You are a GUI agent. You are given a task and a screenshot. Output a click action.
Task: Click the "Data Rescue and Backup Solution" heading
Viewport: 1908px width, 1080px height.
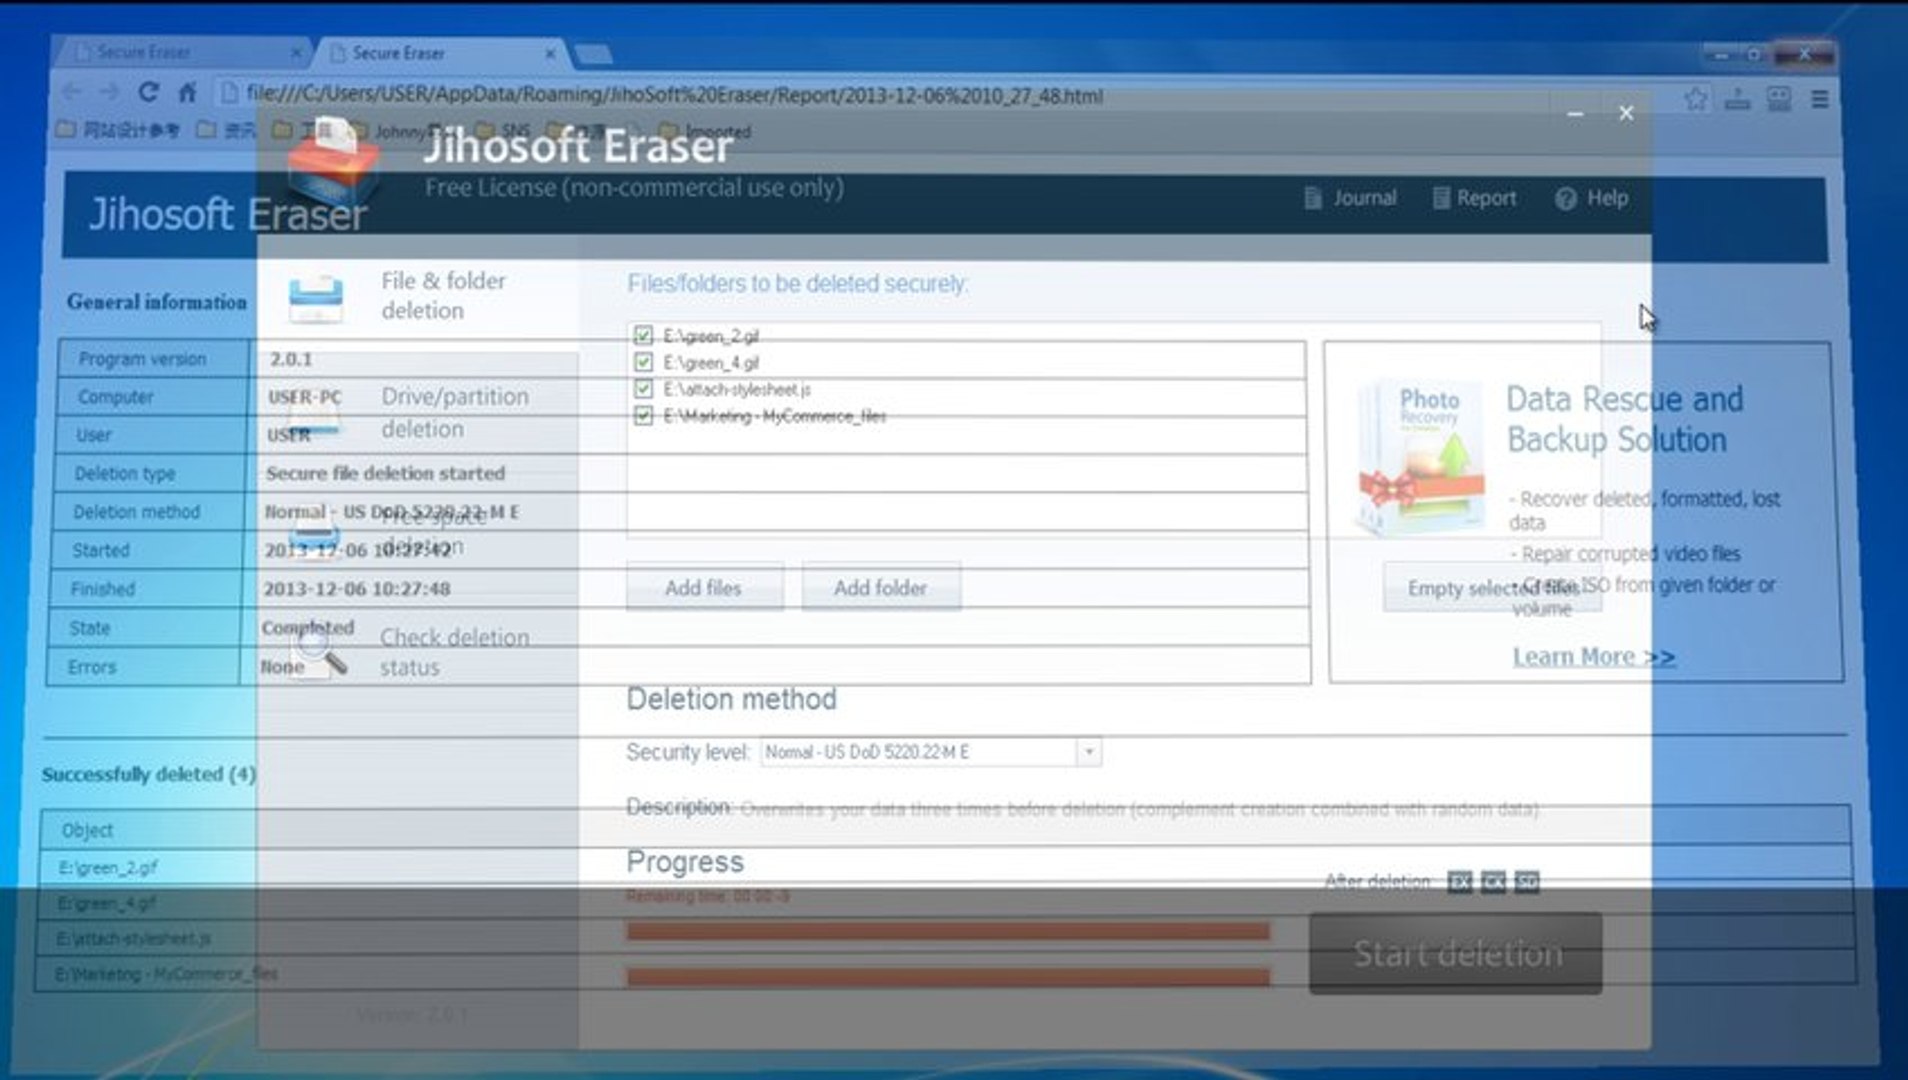click(x=1625, y=419)
